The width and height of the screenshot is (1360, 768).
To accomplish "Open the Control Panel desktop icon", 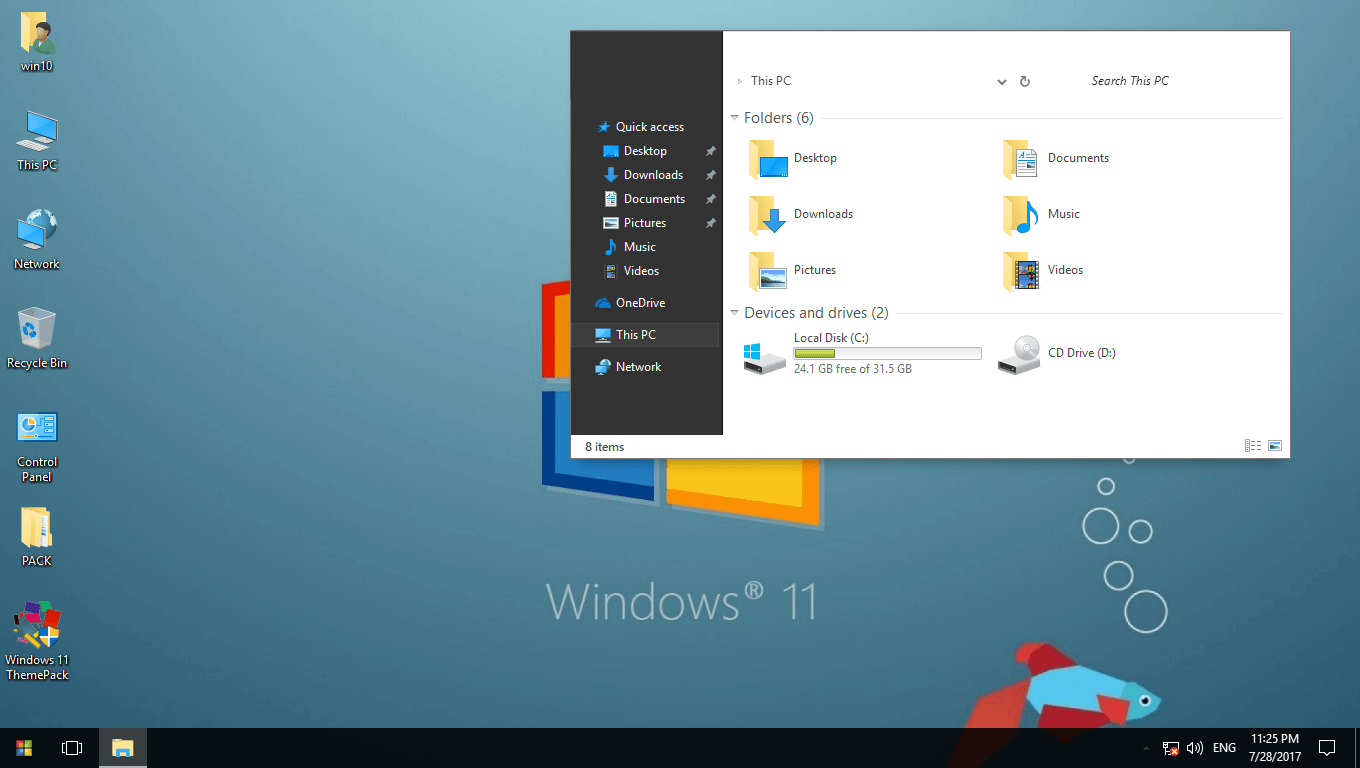I will click(x=37, y=446).
